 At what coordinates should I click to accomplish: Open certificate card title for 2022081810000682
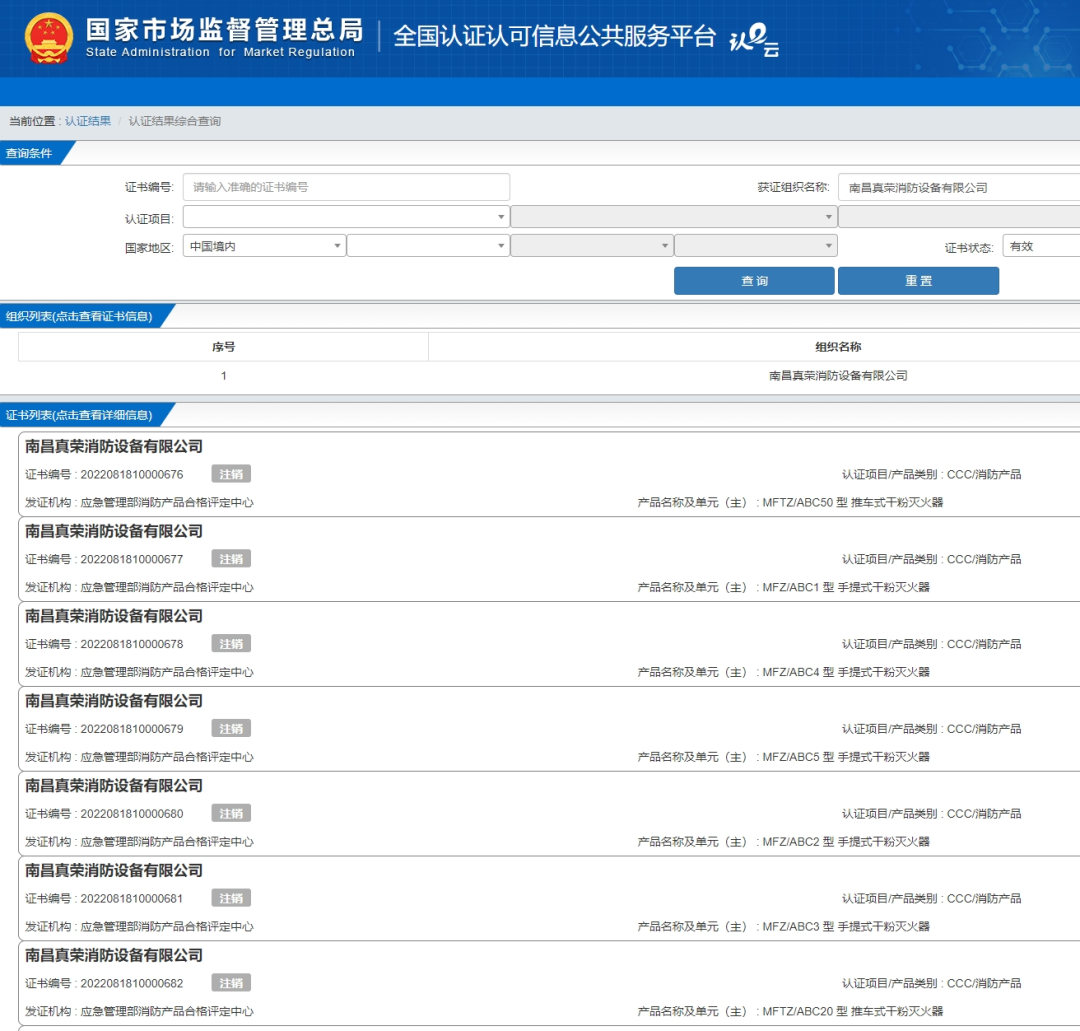click(114, 955)
